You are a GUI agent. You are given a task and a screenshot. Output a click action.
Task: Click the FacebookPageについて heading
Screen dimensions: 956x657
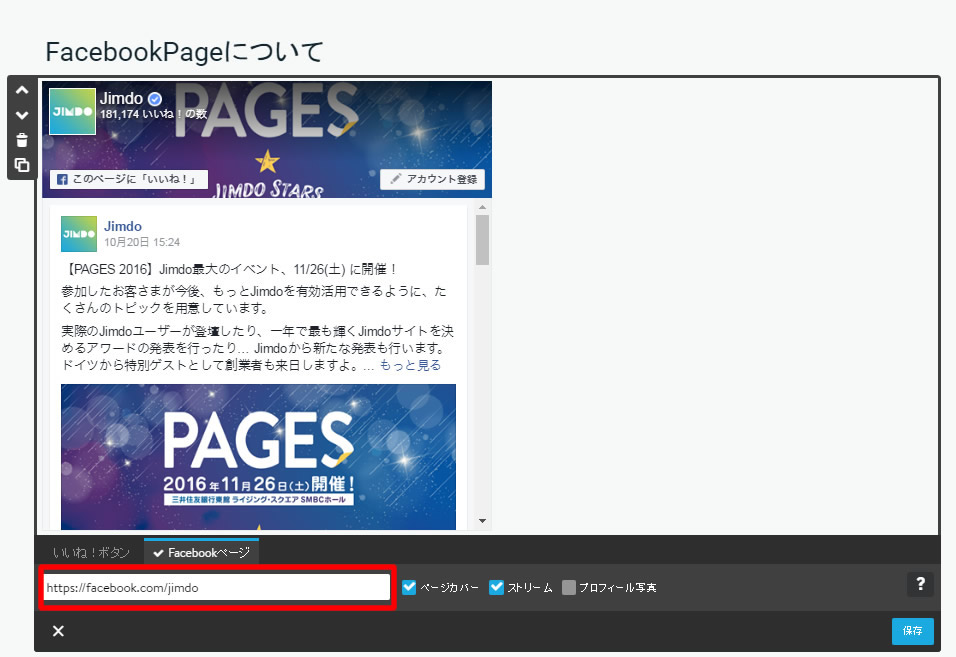point(184,52)
